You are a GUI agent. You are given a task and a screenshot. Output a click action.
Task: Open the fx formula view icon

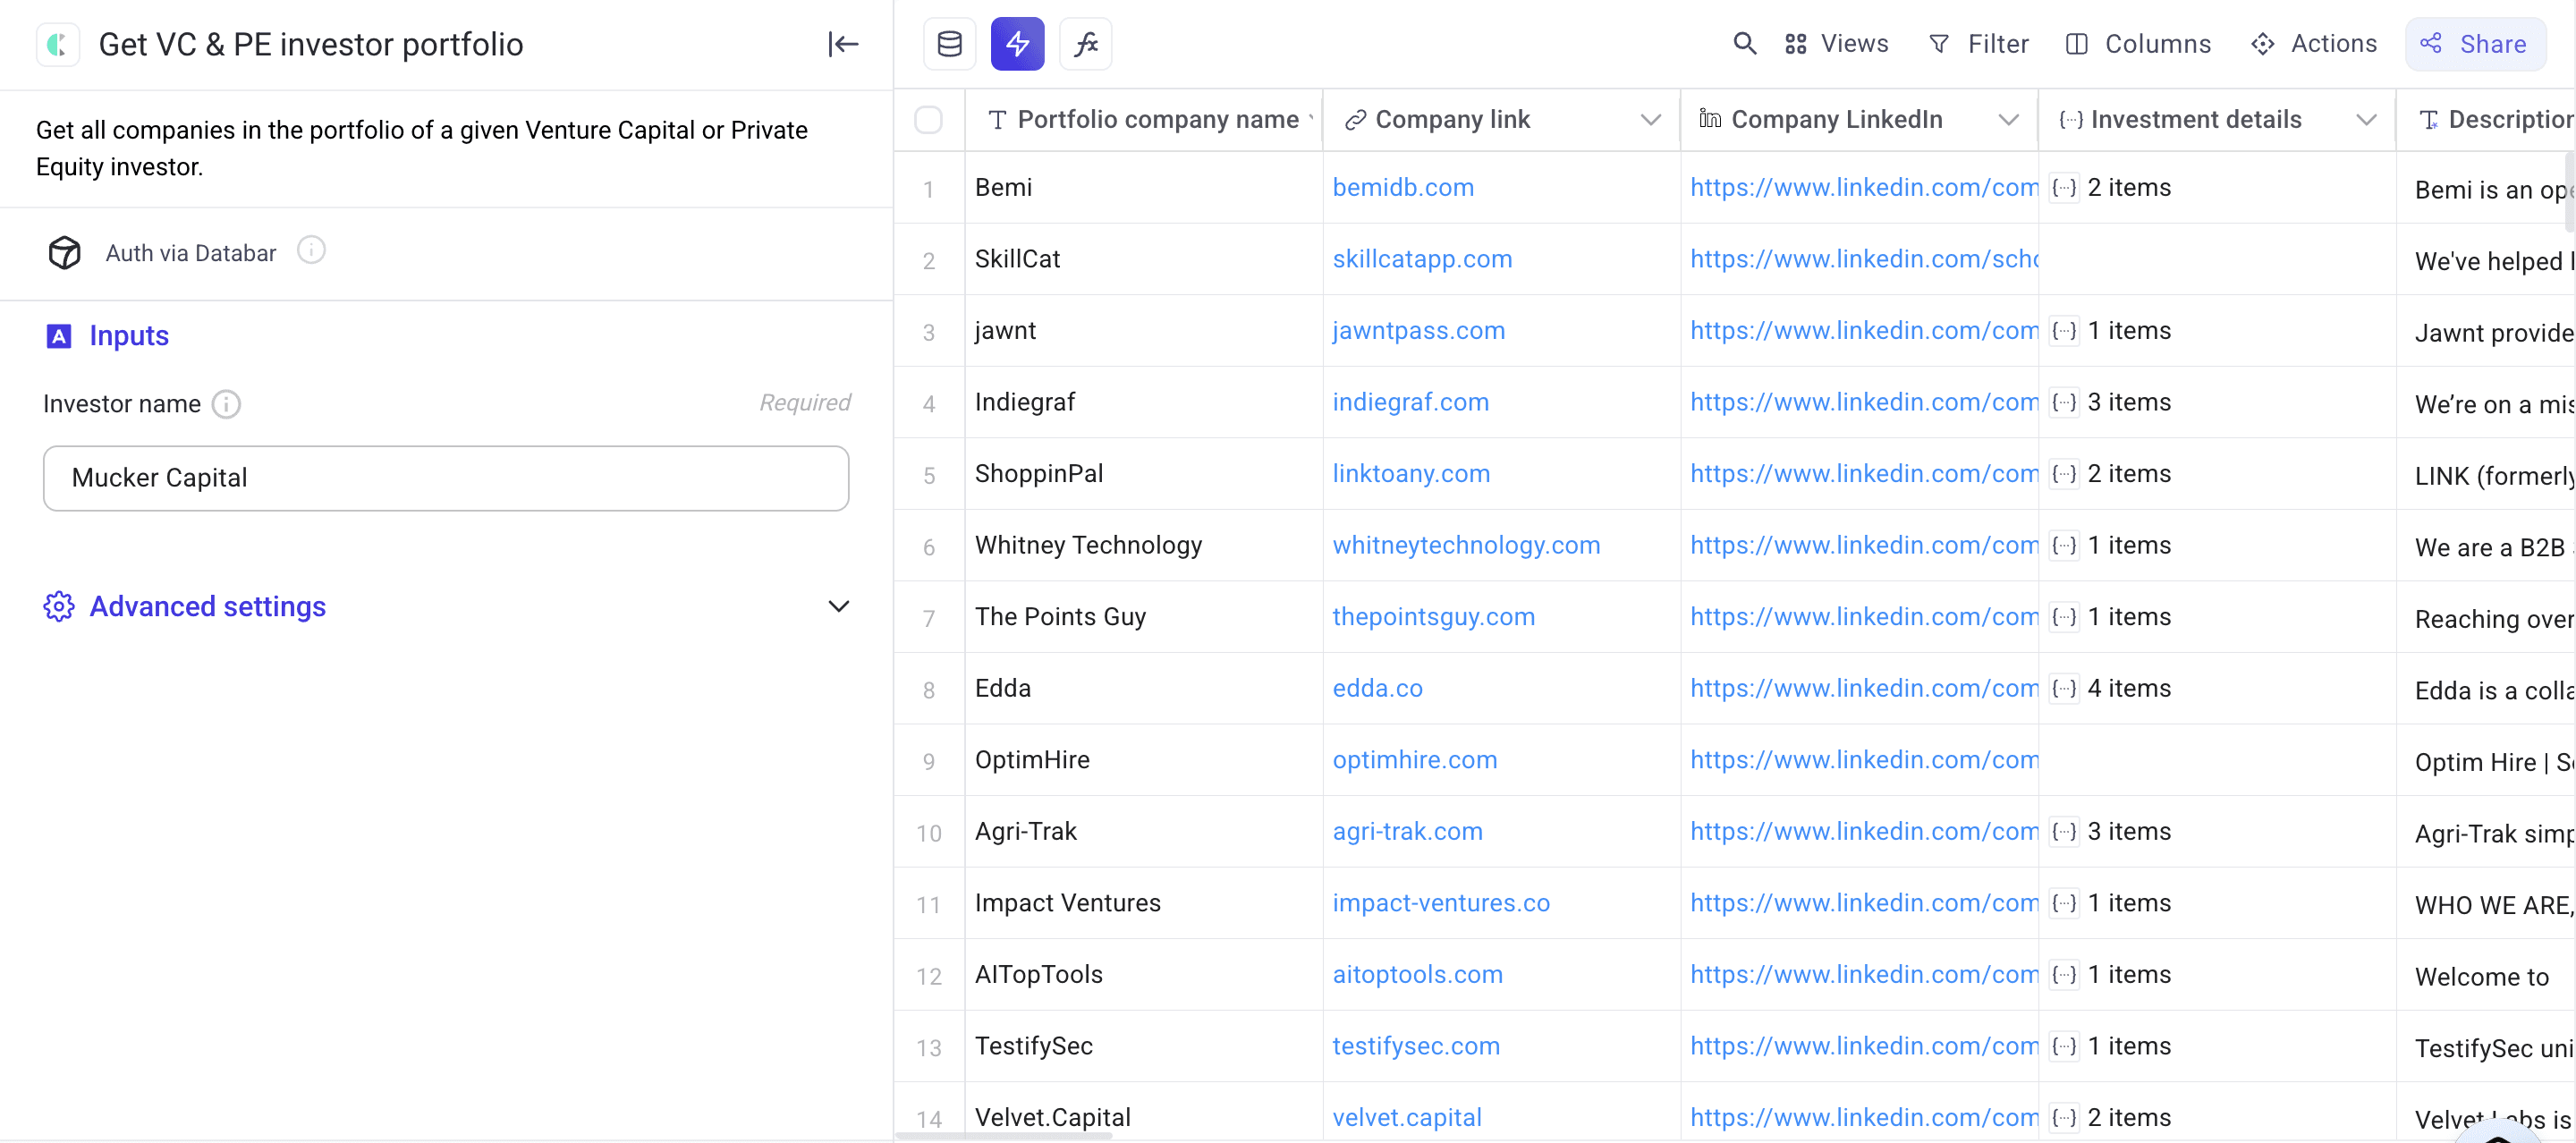pos(1086,43)
